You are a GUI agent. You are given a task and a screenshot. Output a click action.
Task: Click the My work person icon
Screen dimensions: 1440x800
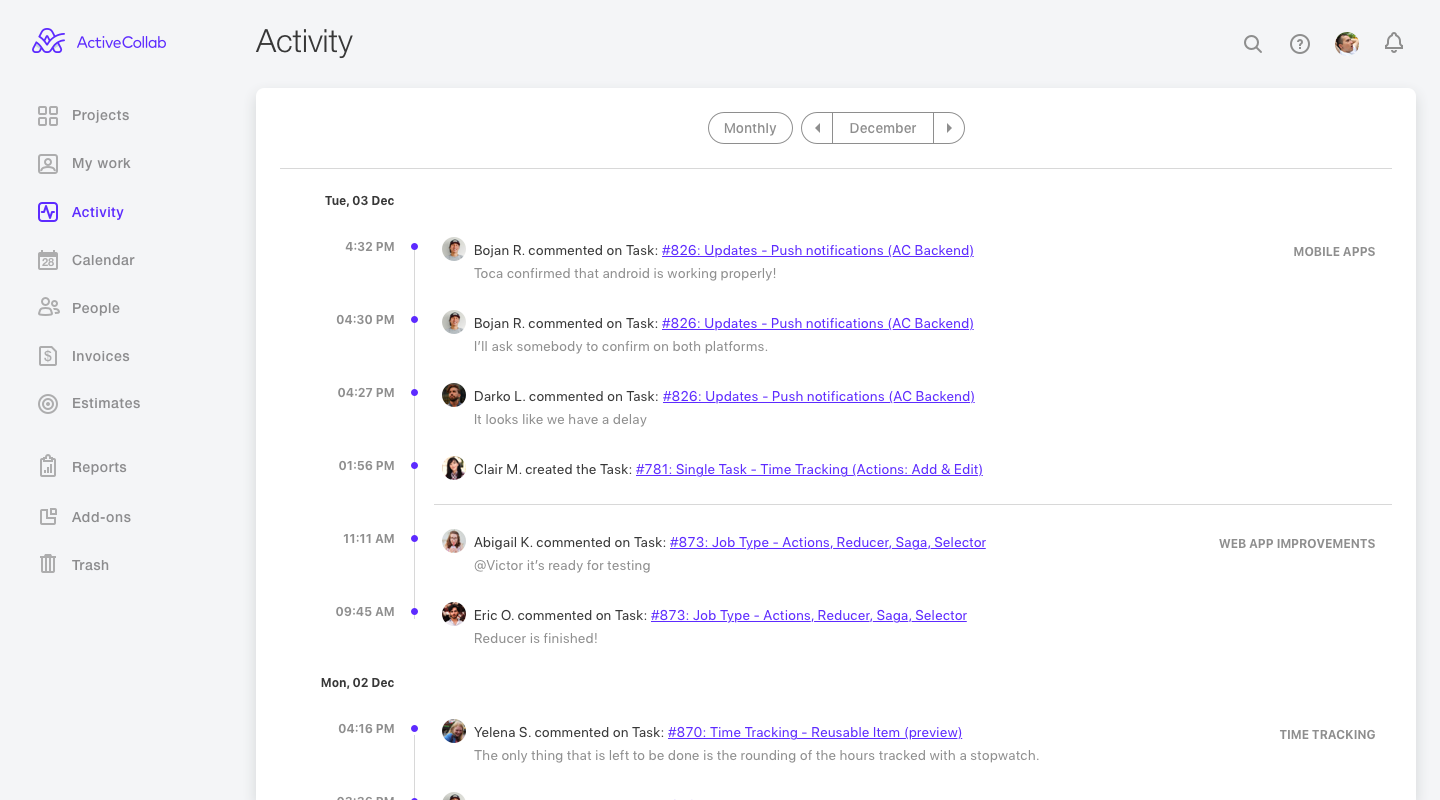48,164
